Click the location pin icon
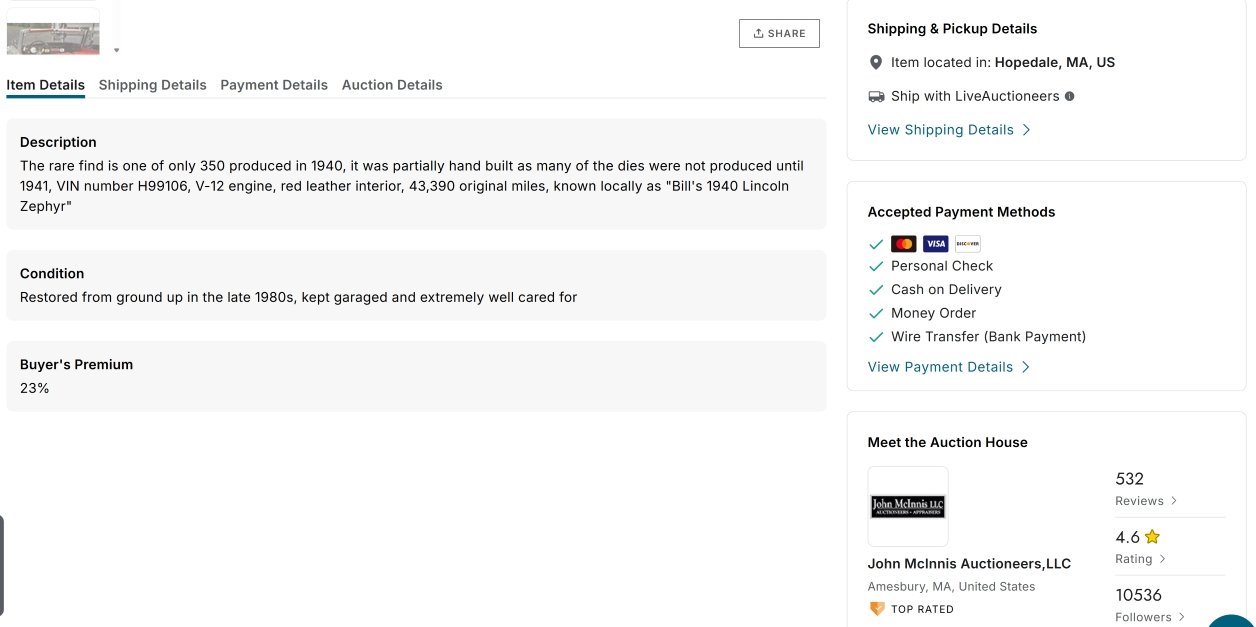This screenshot has height=627, width=1256. [876, 63]
